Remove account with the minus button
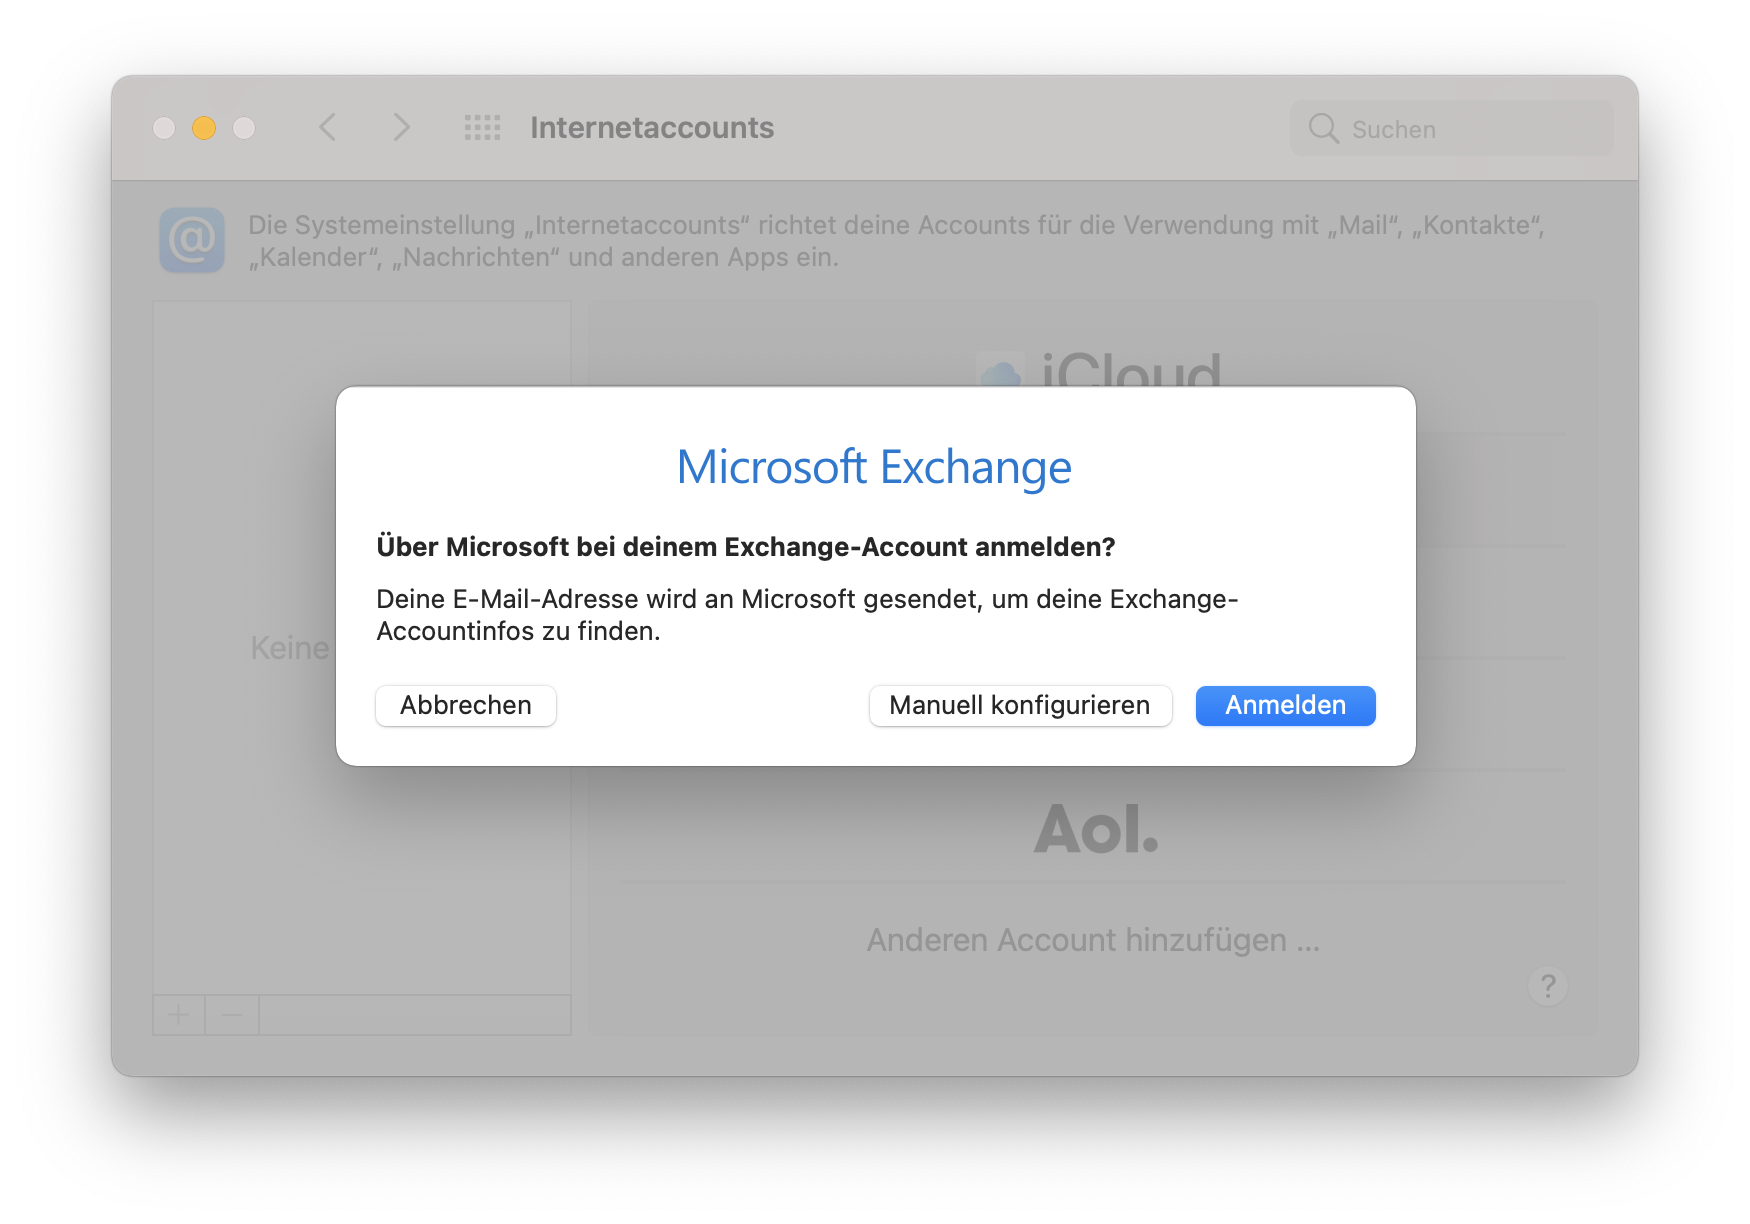 [232, 1015]
